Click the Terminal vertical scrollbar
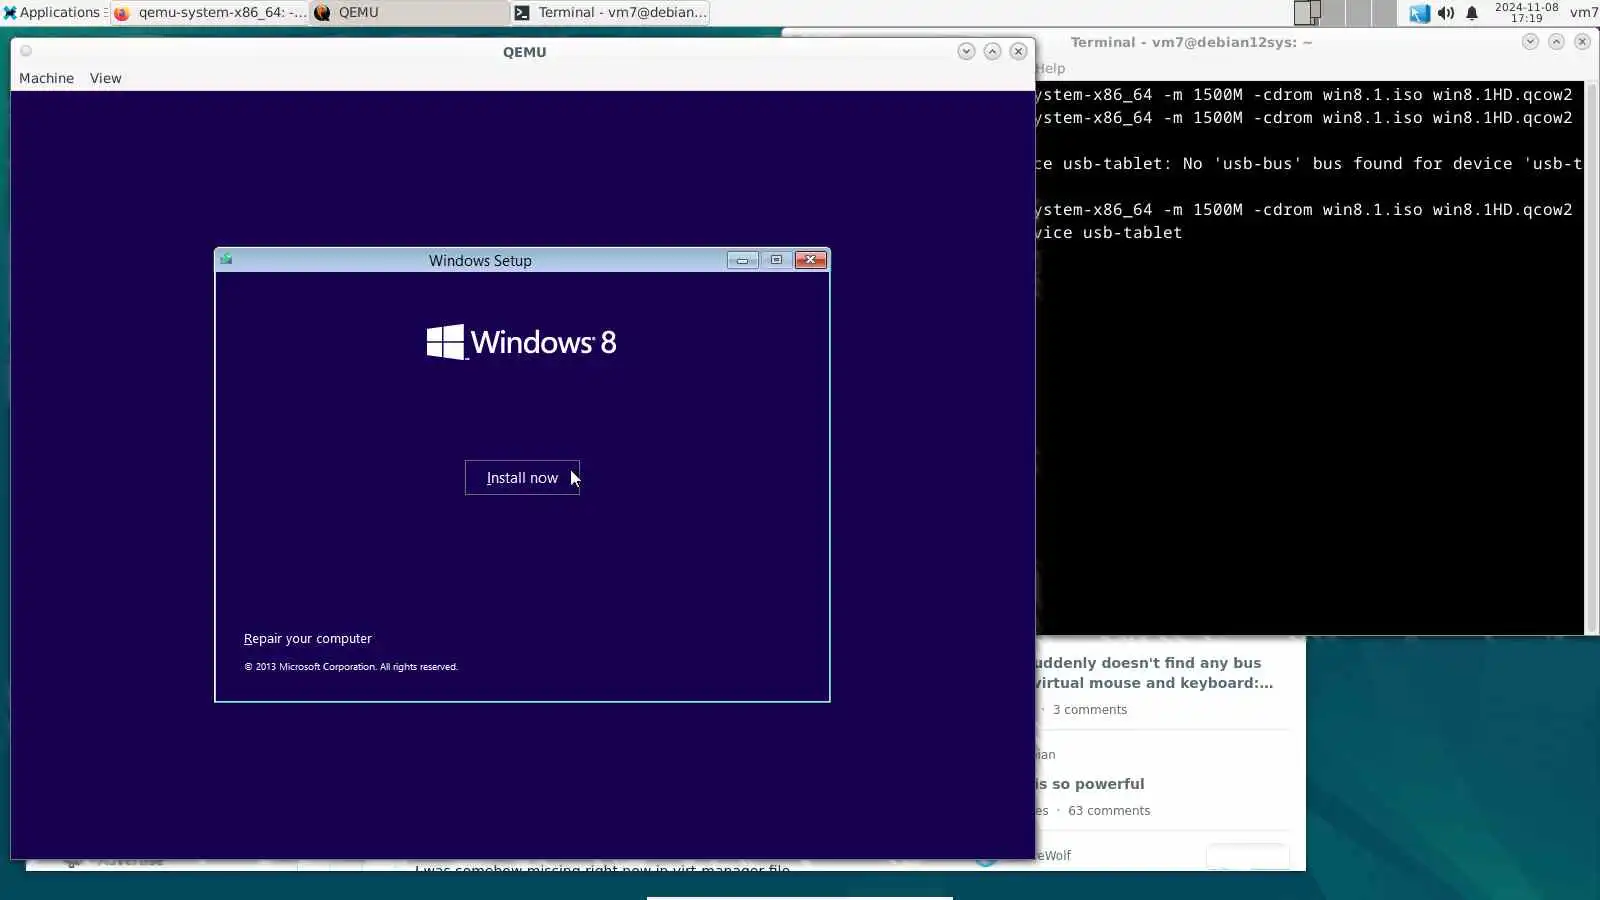This screenshot has width=1600, height=900. (1591, 357)
